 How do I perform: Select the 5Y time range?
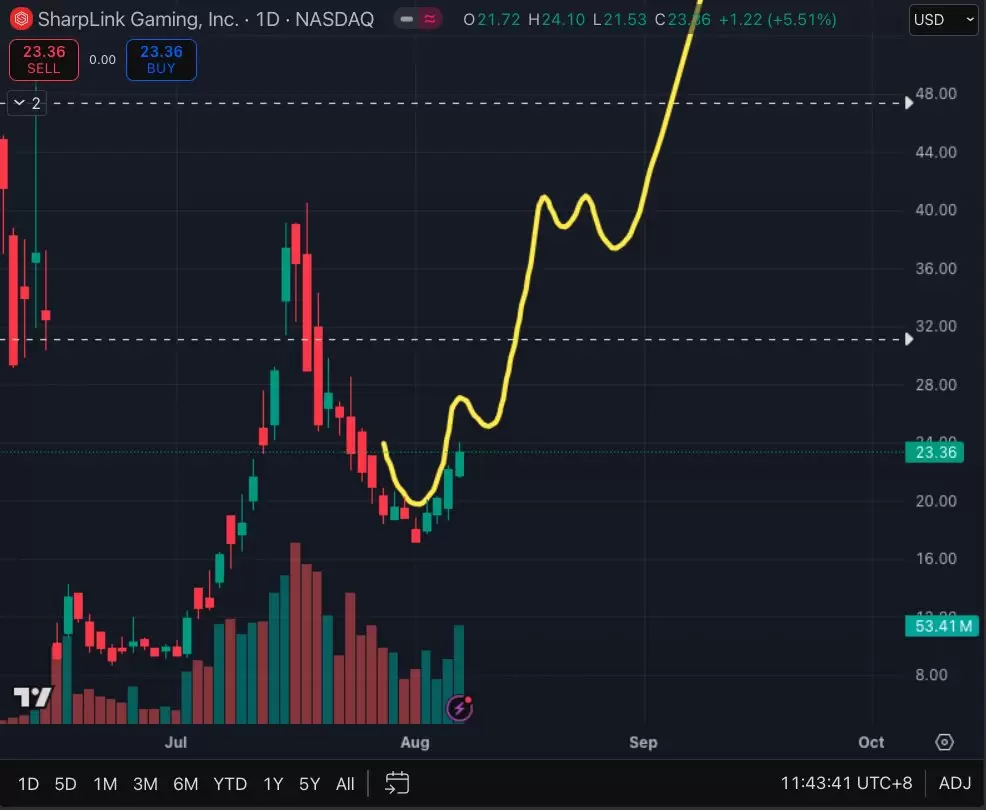(309, 784)
